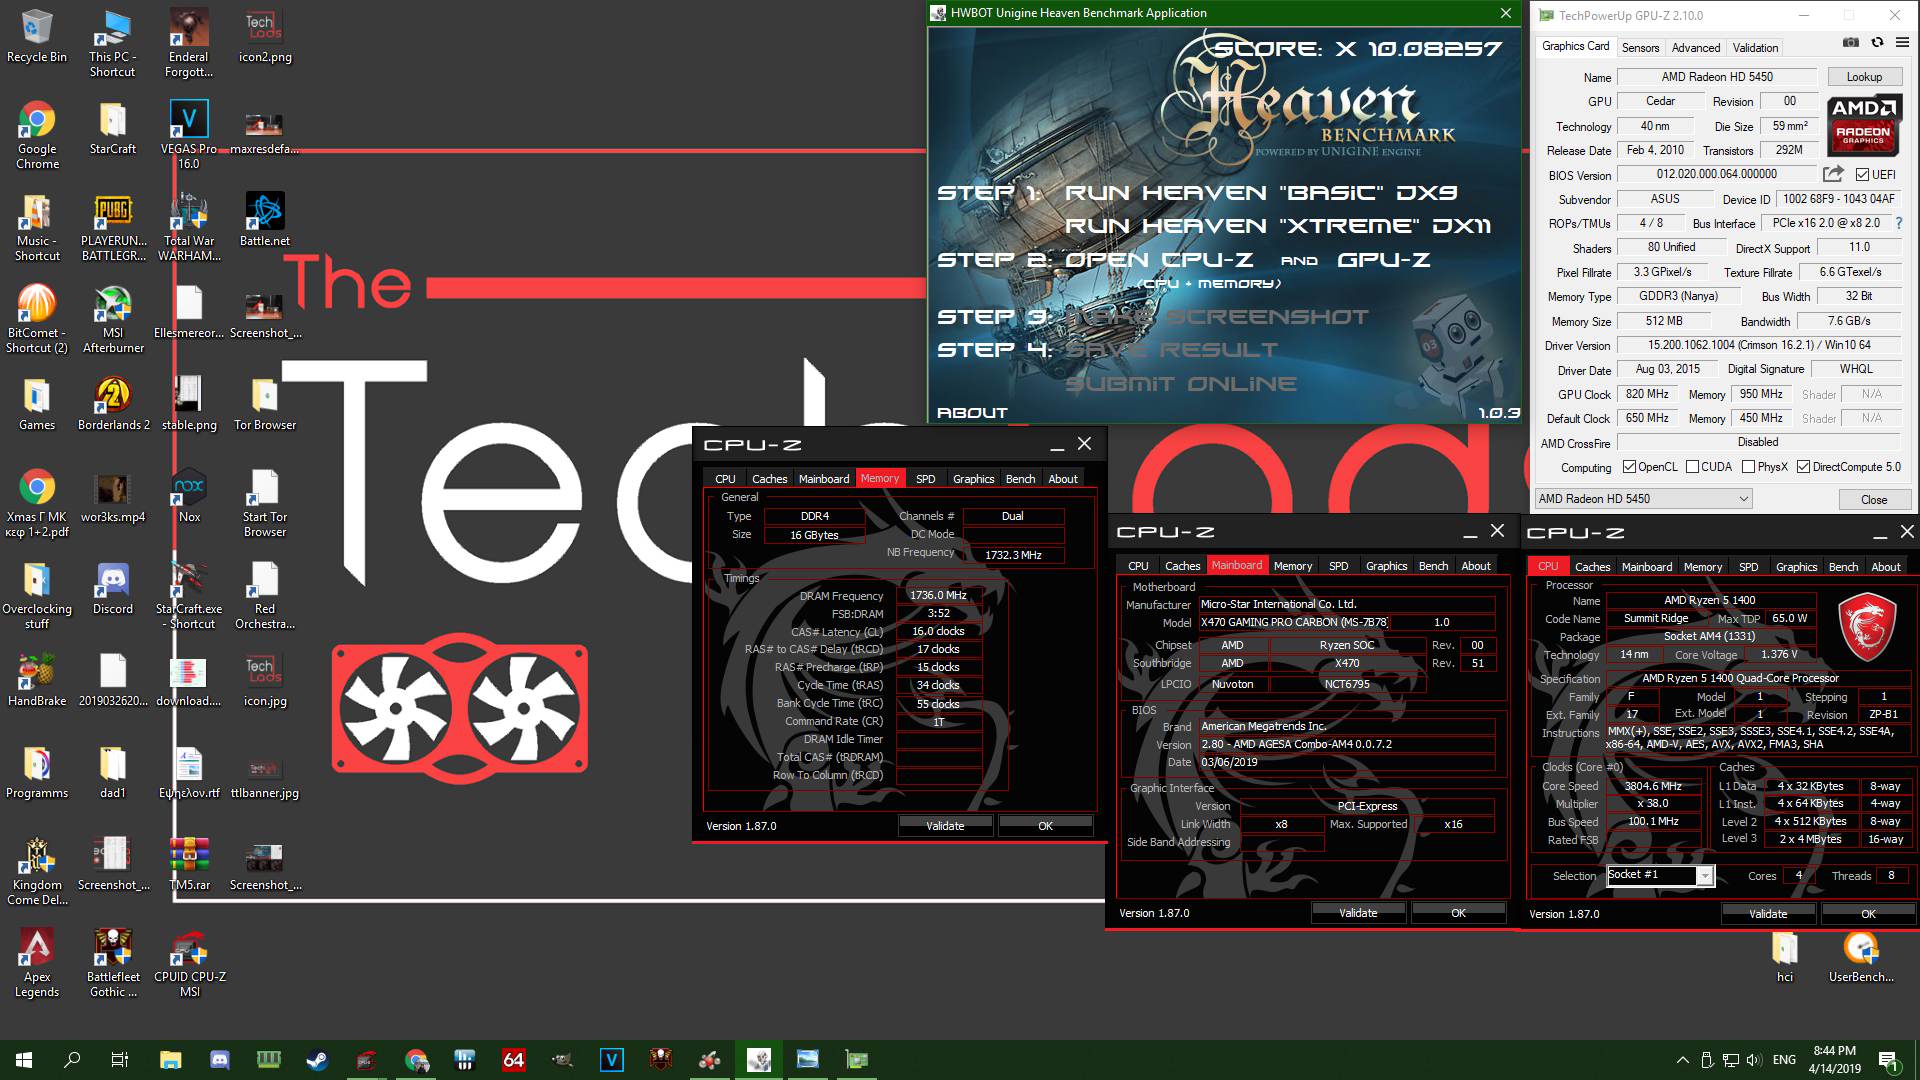Open the Validation tab in GPU-Z
Screen dimensions: 1920x1080
pos(1755,47)
